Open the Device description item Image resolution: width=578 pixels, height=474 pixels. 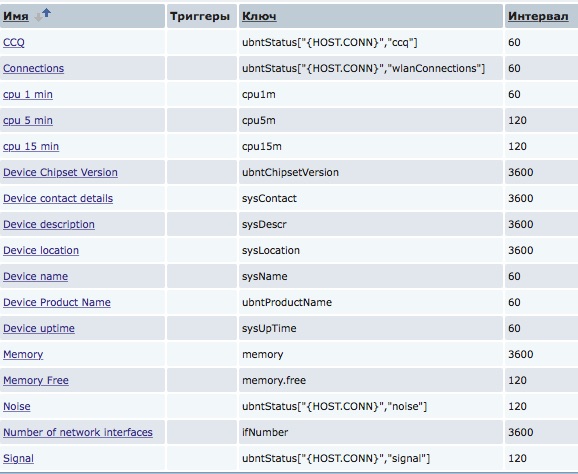coord(49,224)
